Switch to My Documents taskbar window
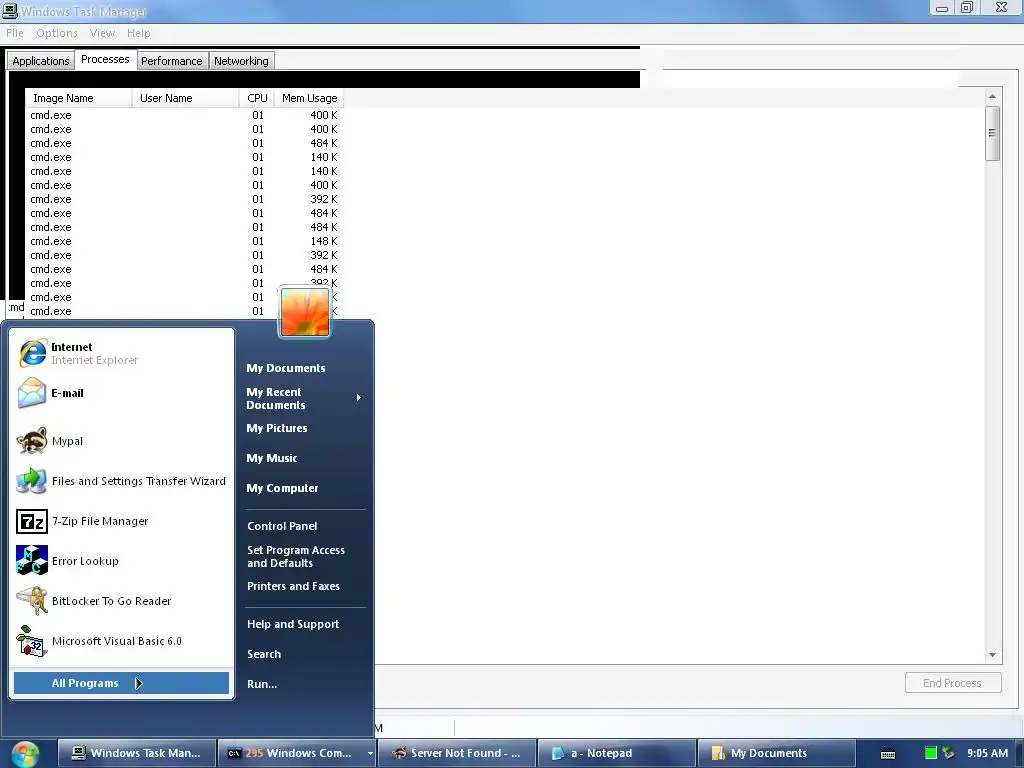This screenshot has width=1024, height=768. (x=776, y=753)
